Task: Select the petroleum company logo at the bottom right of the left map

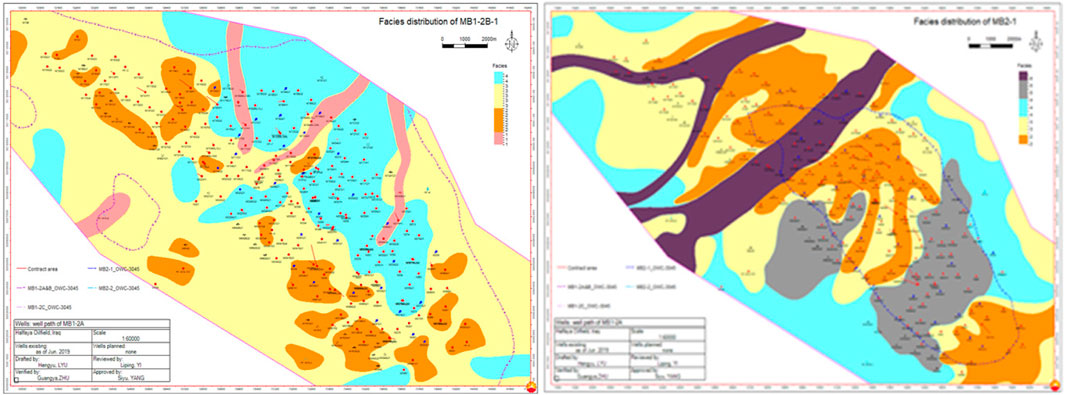Action: coord(531,388)
